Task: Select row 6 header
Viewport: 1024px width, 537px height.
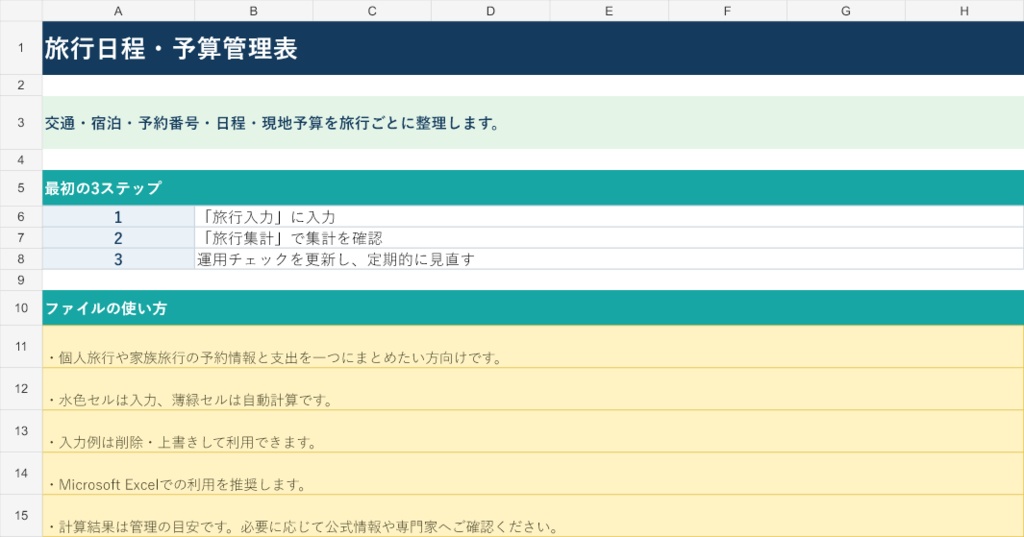Action: click(x=21, y=216)
